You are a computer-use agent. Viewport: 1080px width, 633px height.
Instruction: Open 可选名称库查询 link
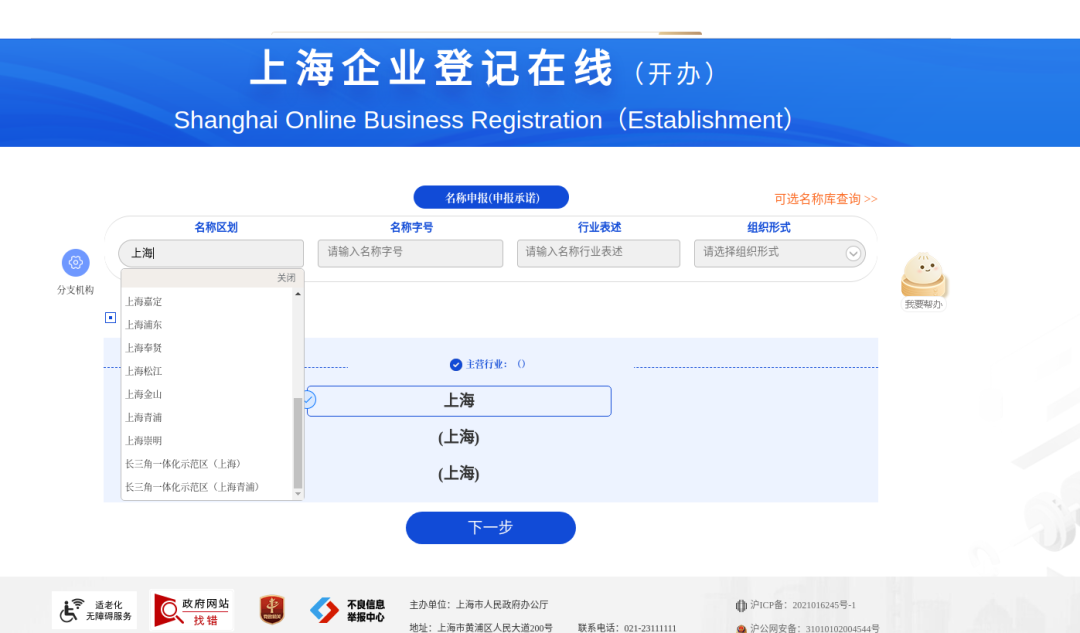826,199
